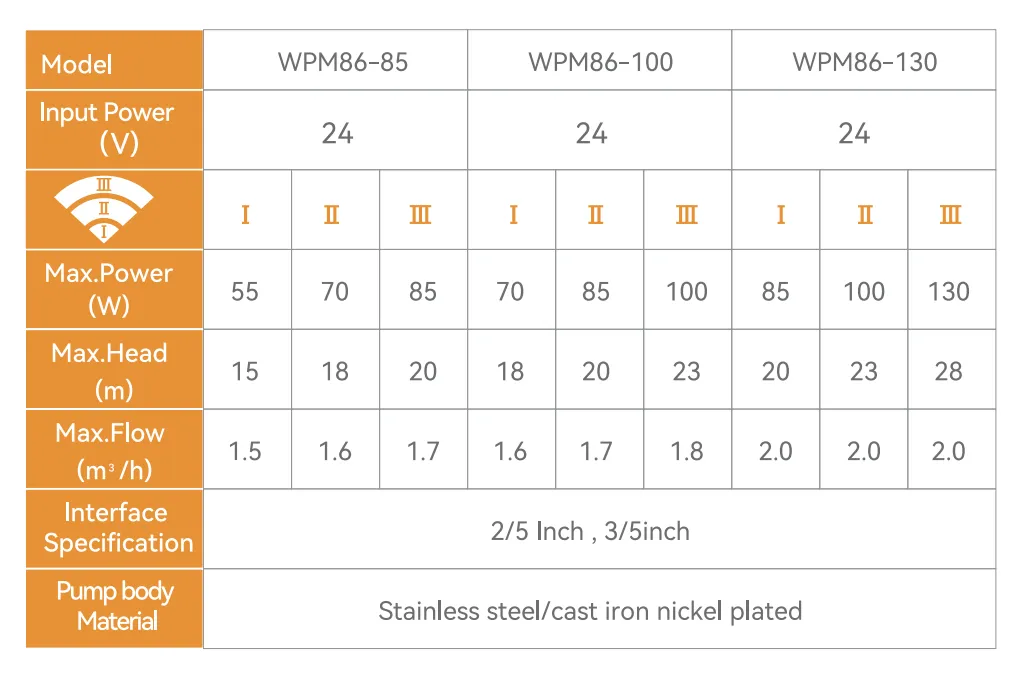Click the Input Power (V) row label
Viewport: 1028px width, 693px height.
coord(107,128)
